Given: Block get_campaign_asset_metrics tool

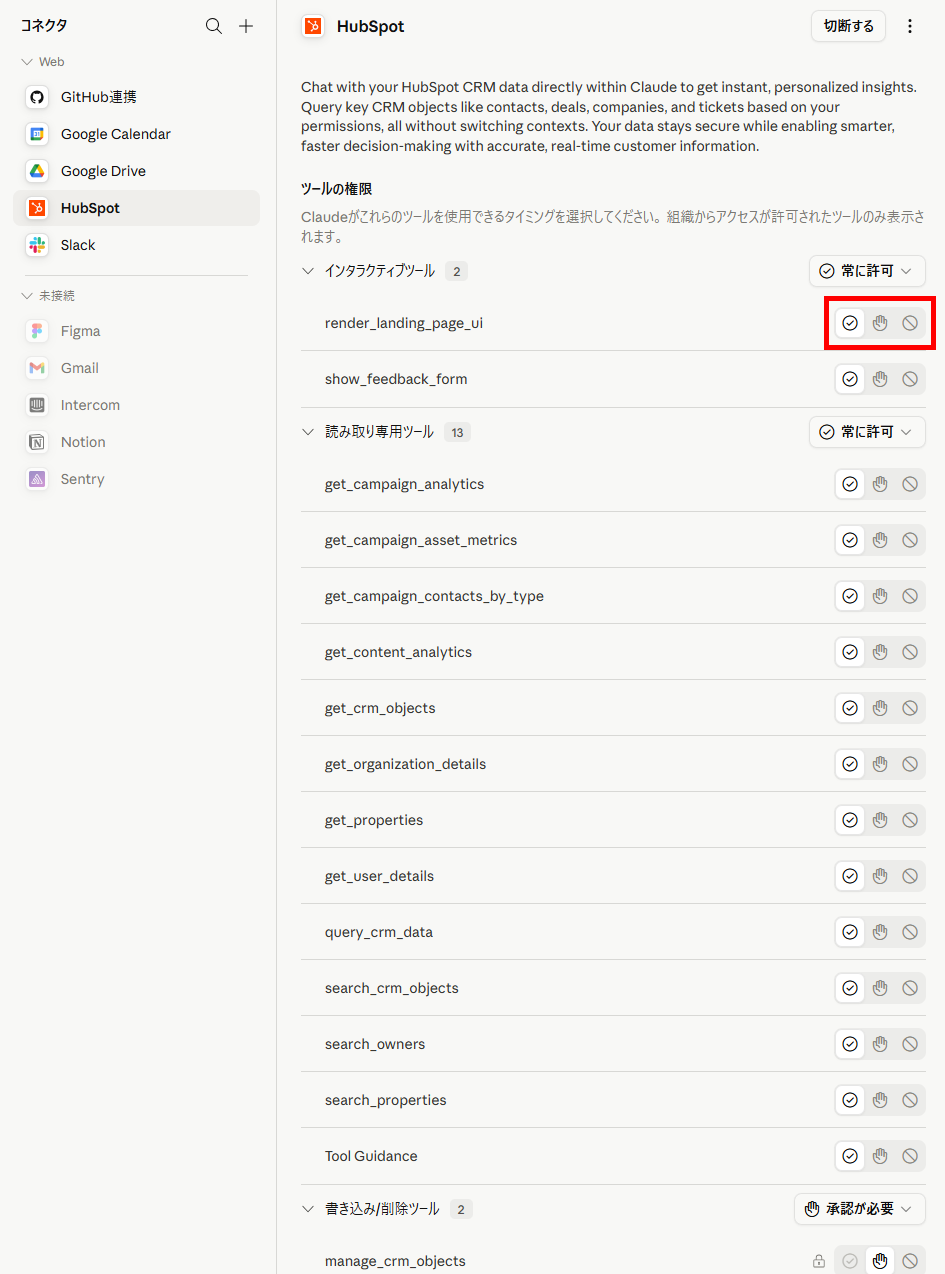Looking at the screenshot, I should [x=910, y=540].
